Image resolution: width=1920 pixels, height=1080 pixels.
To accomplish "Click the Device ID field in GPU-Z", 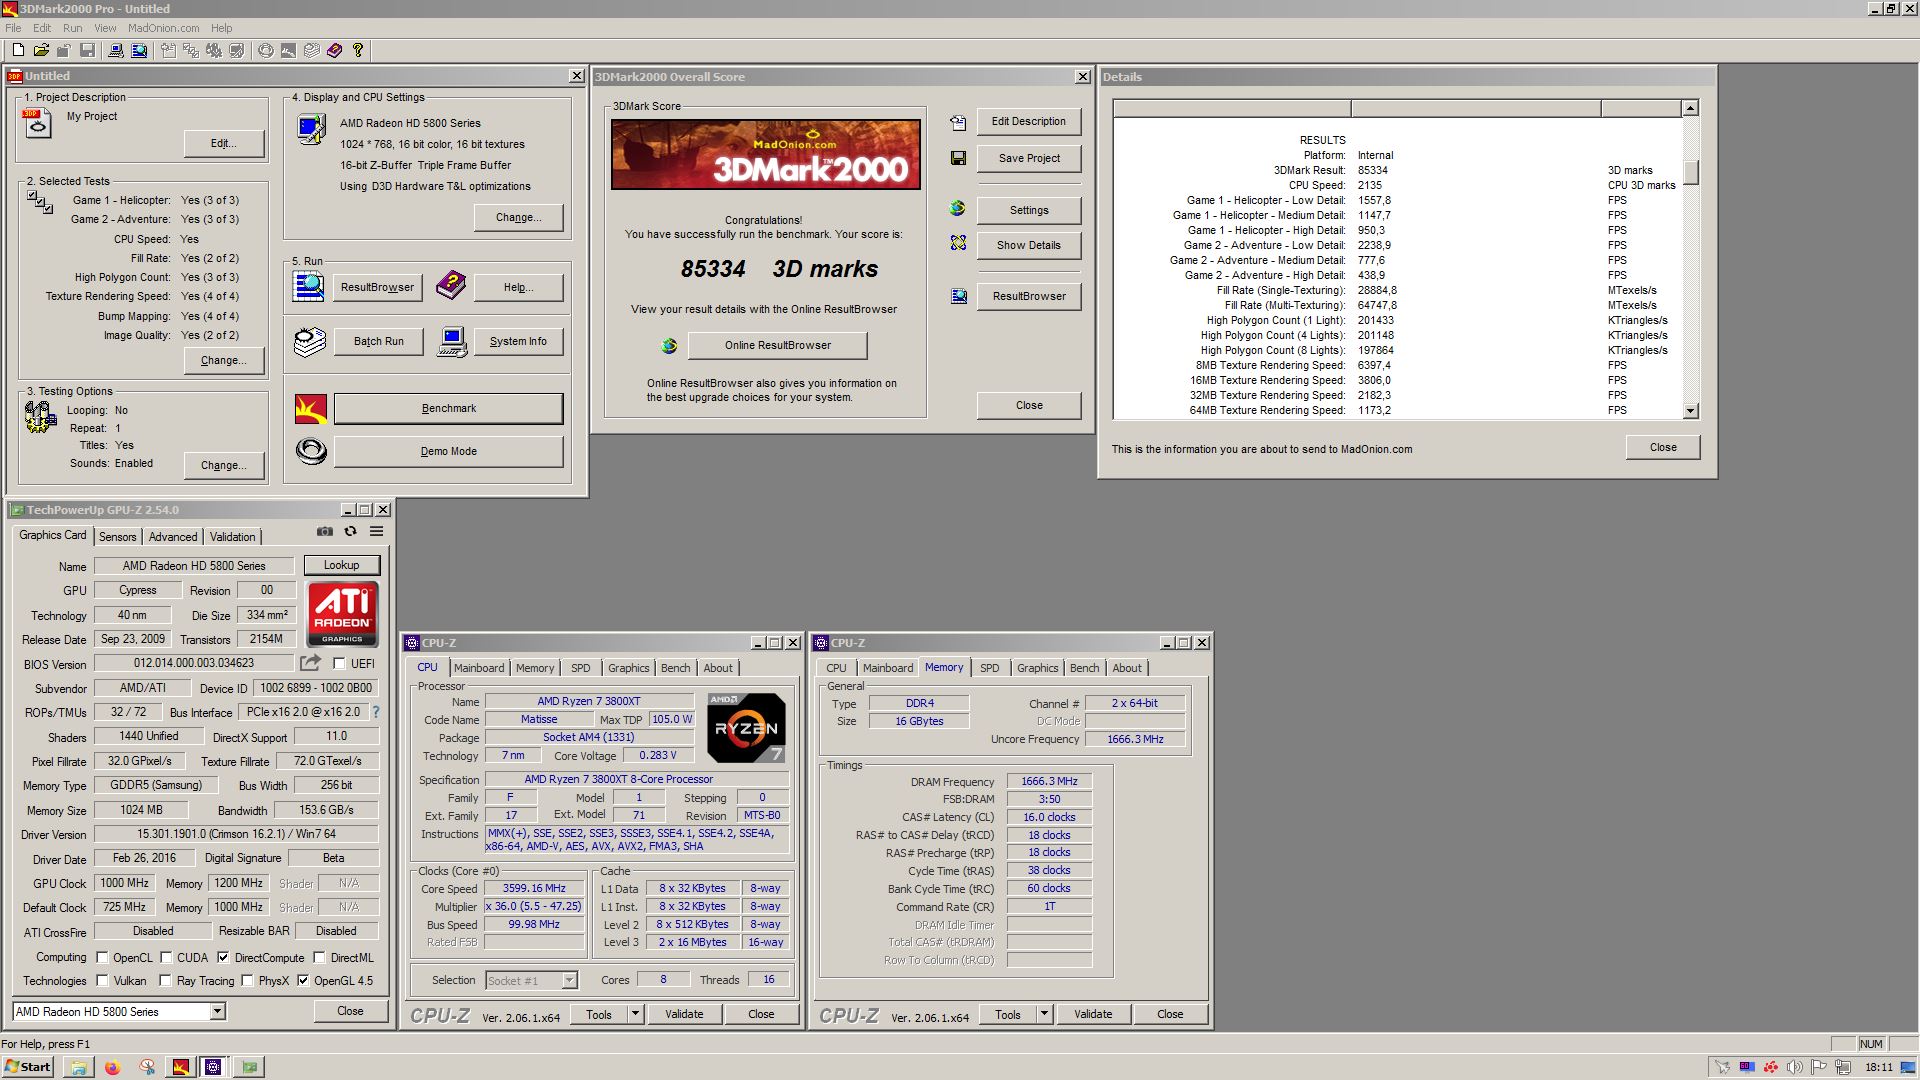I will 316,688.
